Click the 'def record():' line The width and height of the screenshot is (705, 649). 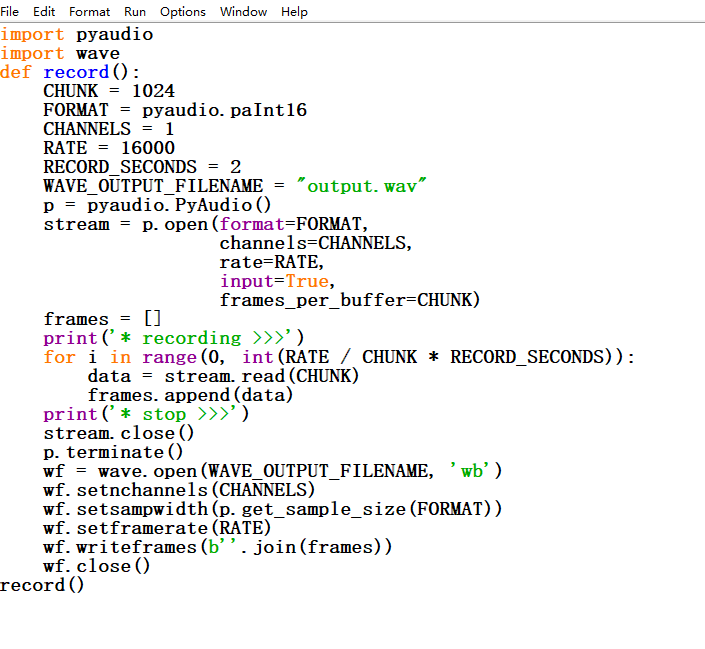click(70, 72)
